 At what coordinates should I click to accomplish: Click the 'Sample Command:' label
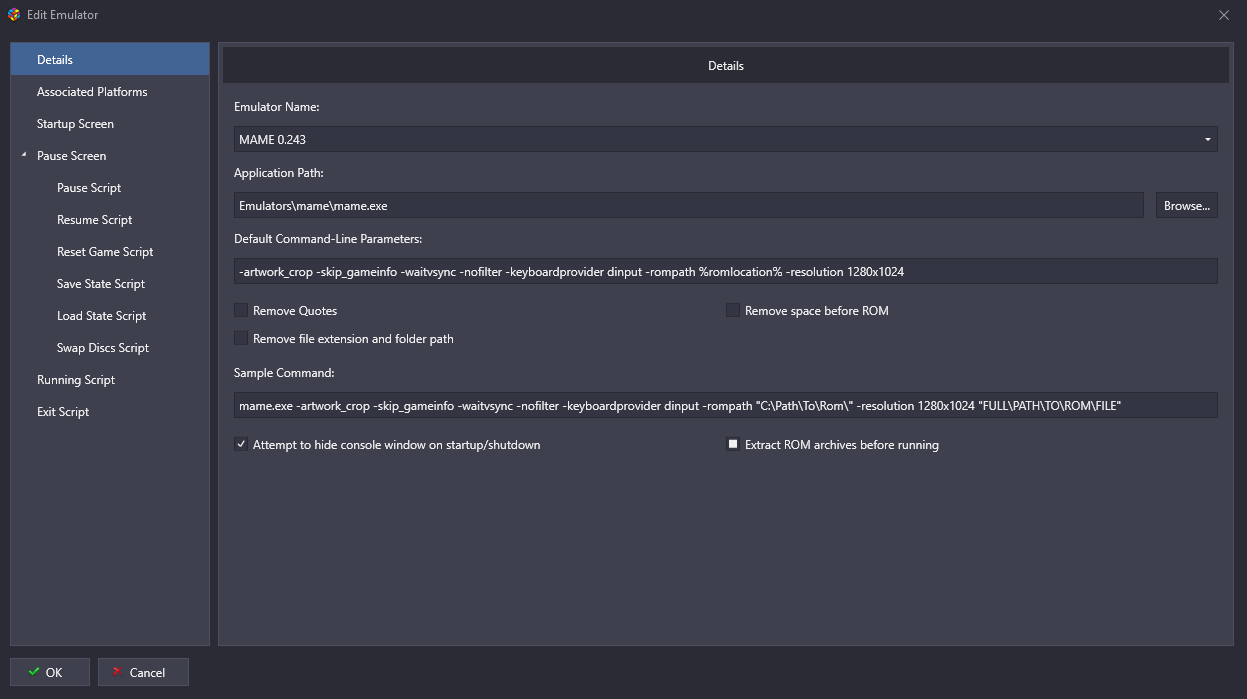[x=284, y=373]
